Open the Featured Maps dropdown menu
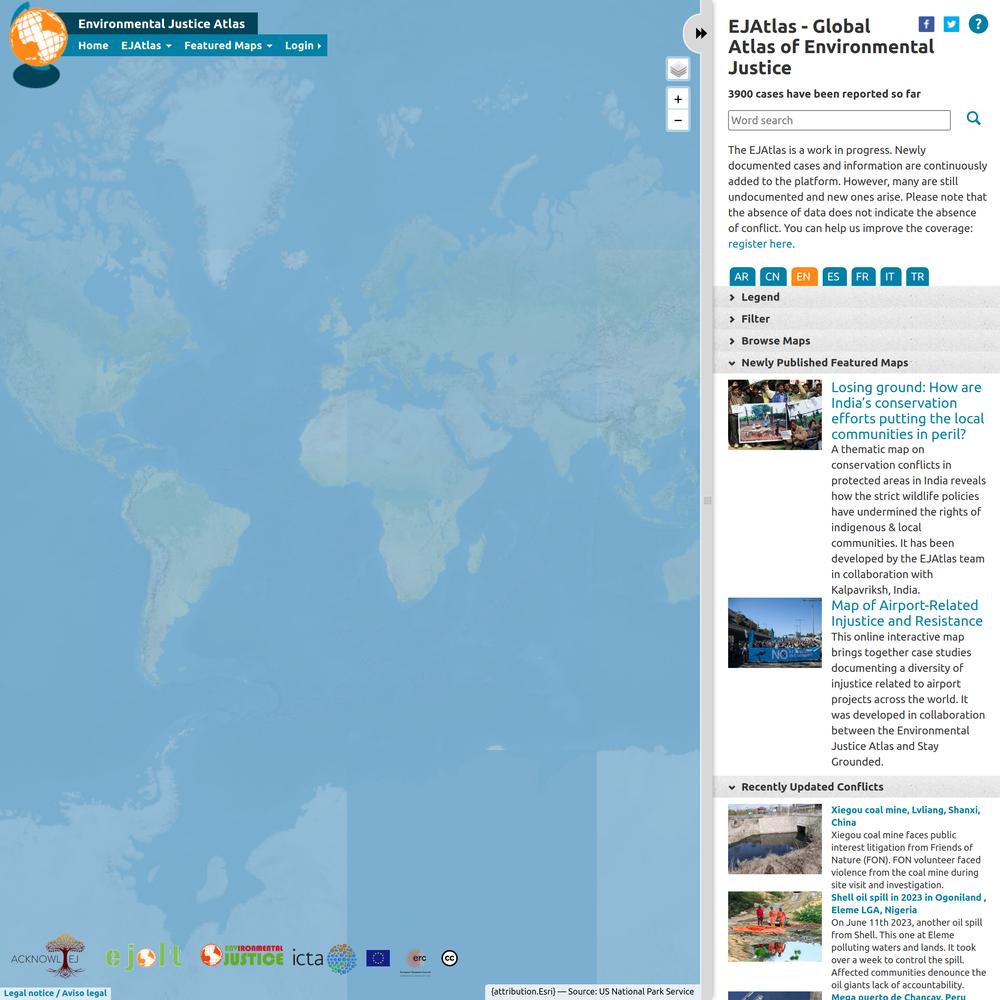 228,45
